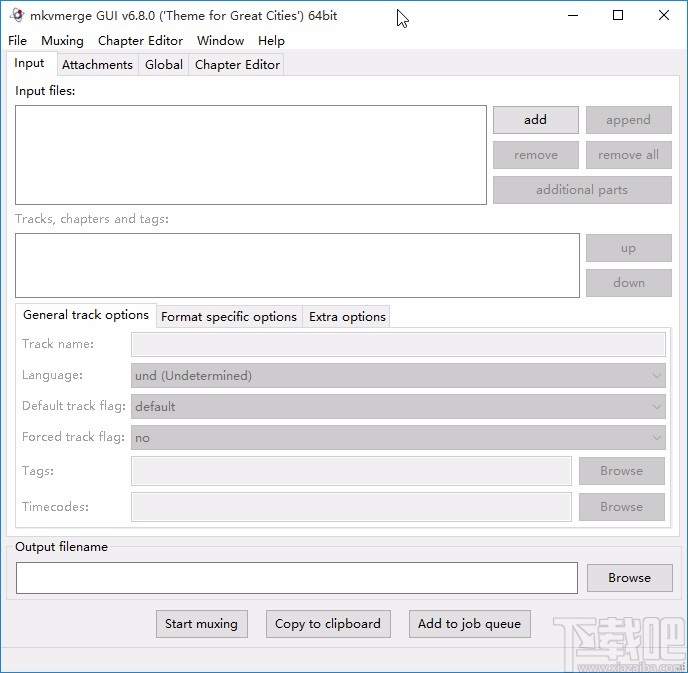
Task: Select the Input files list box
Action: (251, 155)
